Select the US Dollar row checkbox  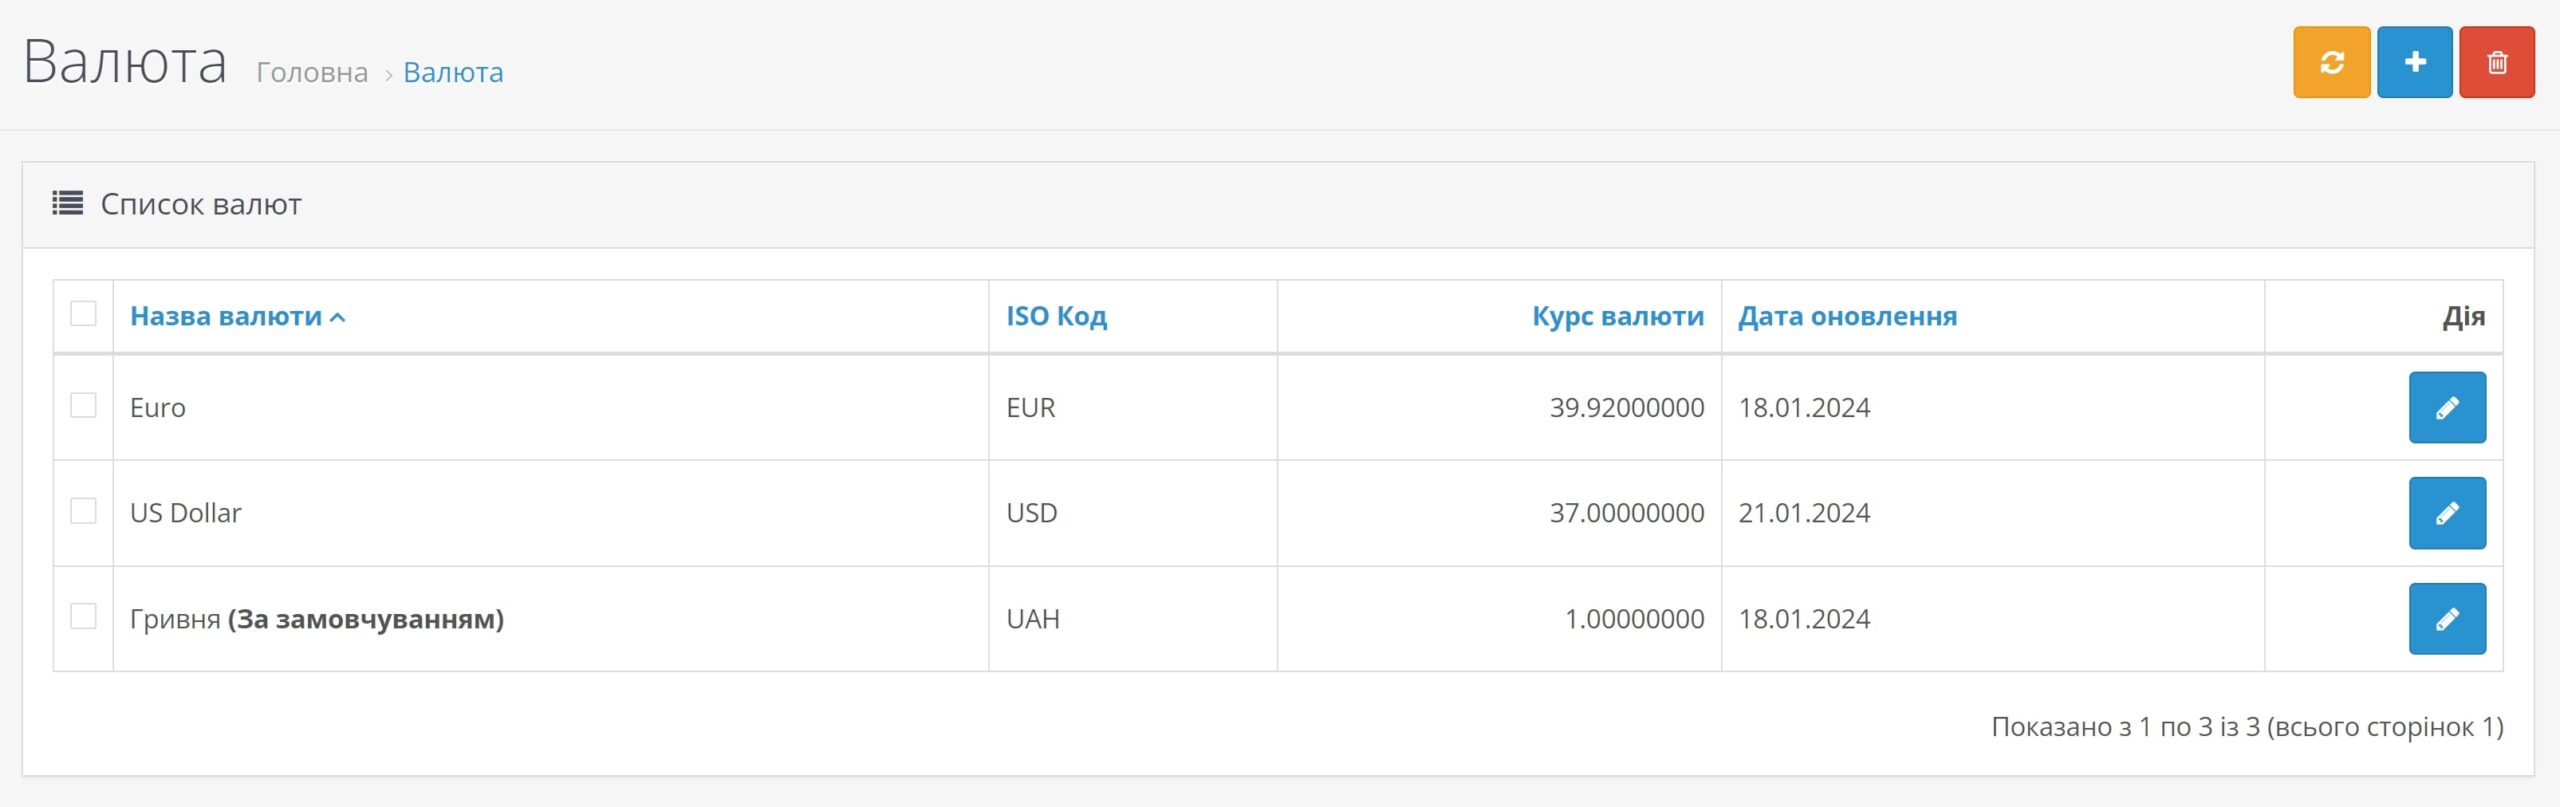coord(84,511)
